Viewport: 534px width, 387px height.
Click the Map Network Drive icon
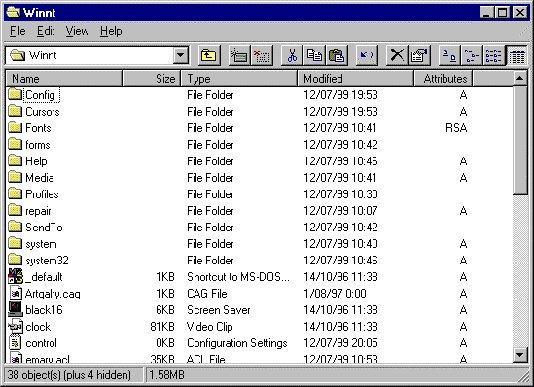click(x=239, y=55)
